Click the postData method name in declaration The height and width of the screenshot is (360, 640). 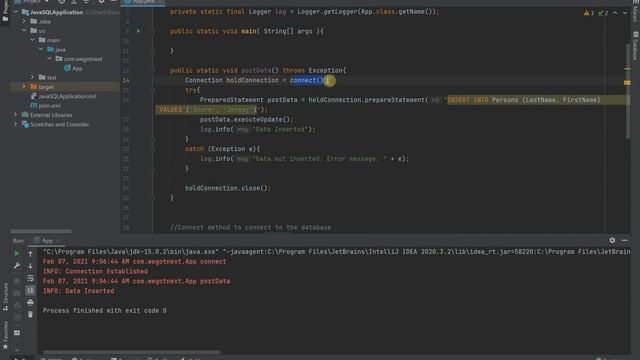pos(256,70)
